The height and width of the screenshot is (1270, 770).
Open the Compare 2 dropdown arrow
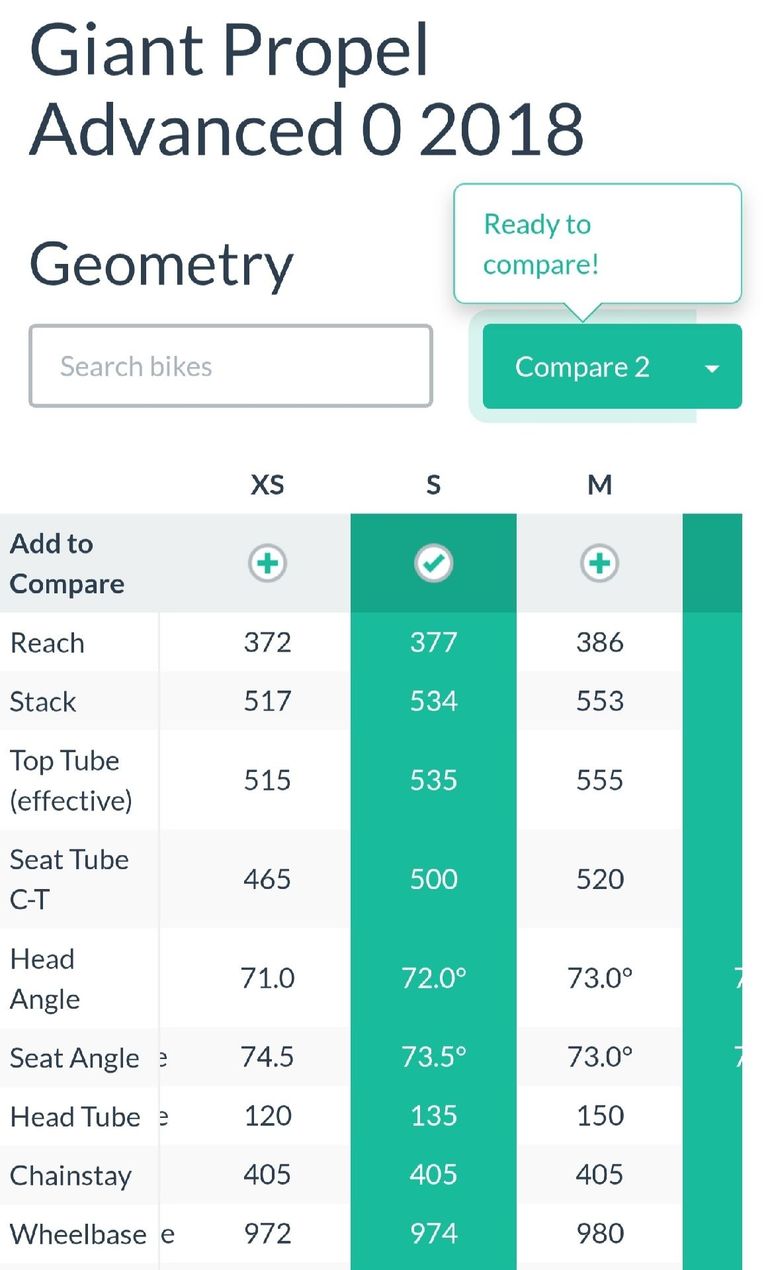point(712,368)
